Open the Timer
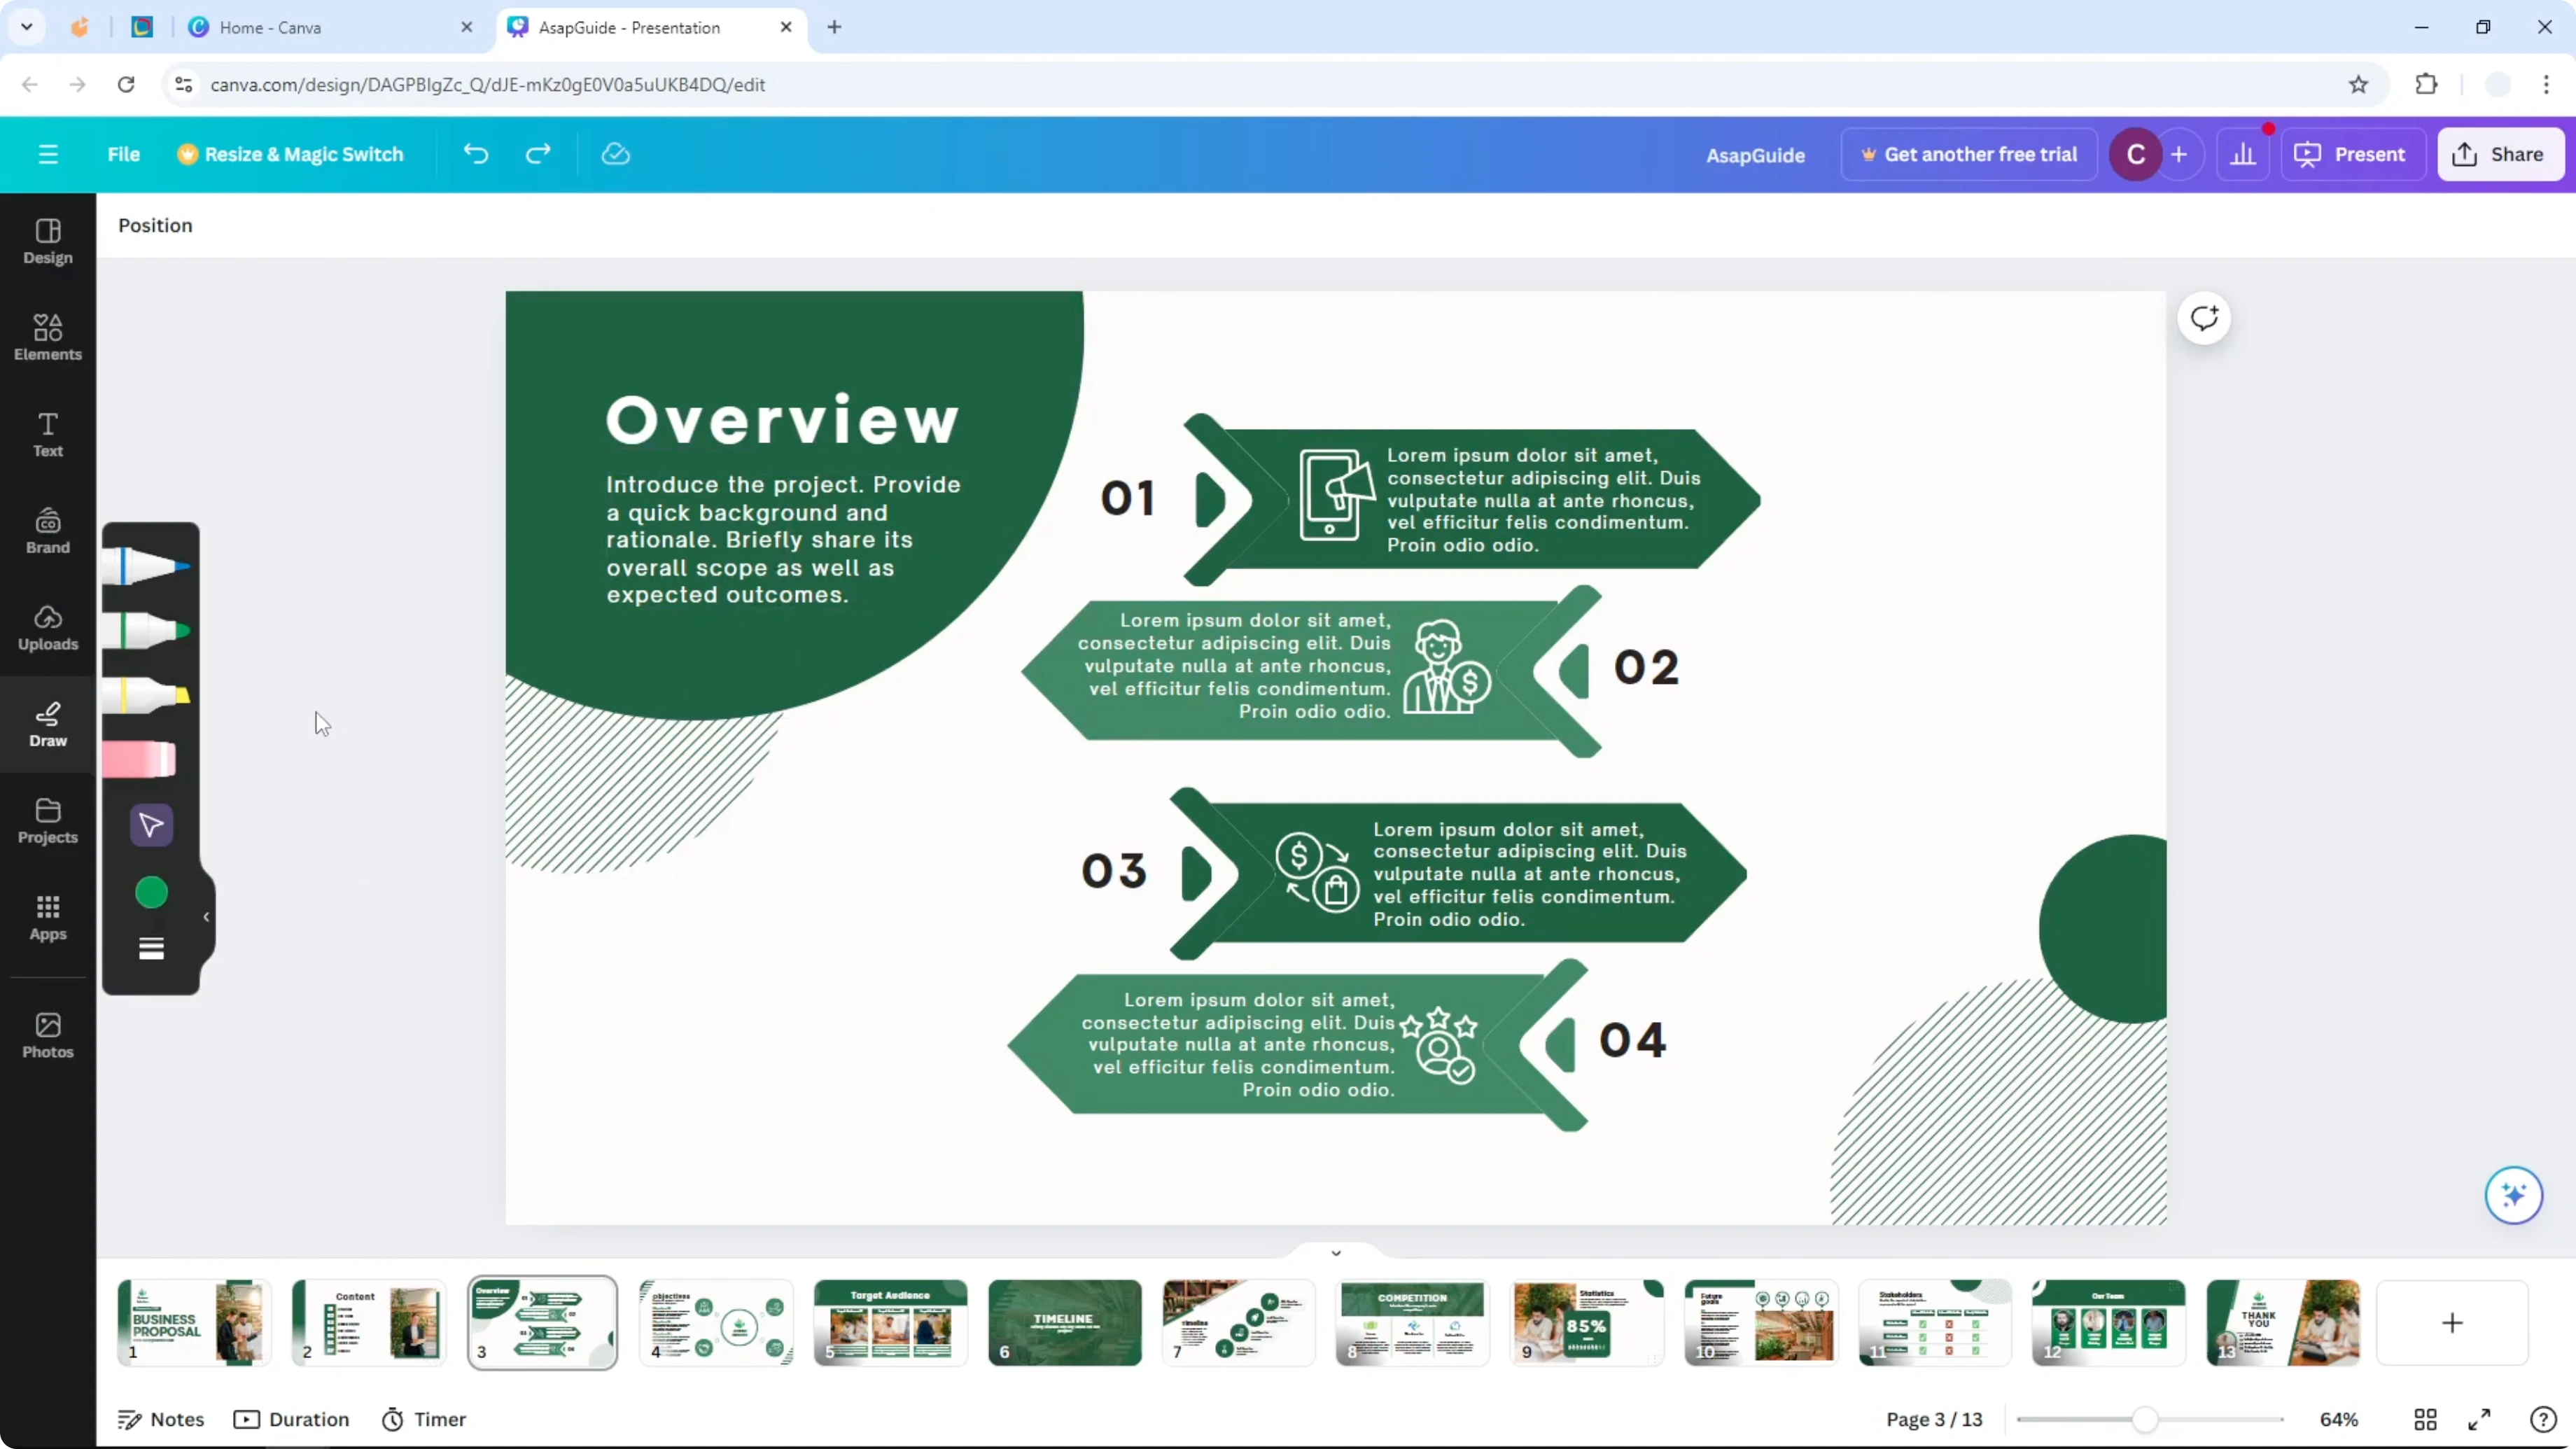Image resolution: width=2576 pixels, height=1449 pixels. pos(424,1419)
